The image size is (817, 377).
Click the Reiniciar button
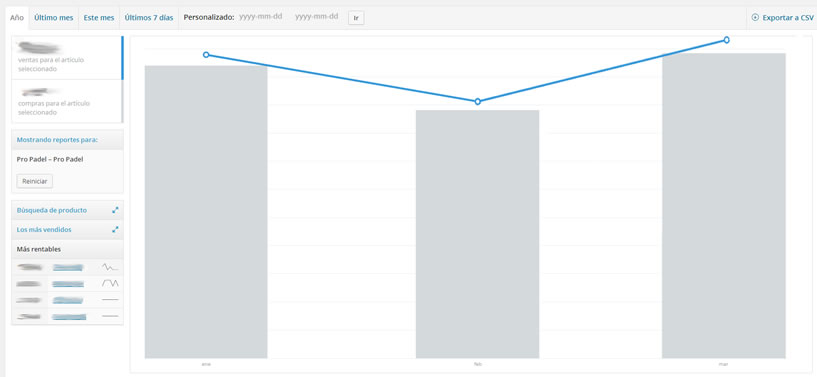click(35, 181)
